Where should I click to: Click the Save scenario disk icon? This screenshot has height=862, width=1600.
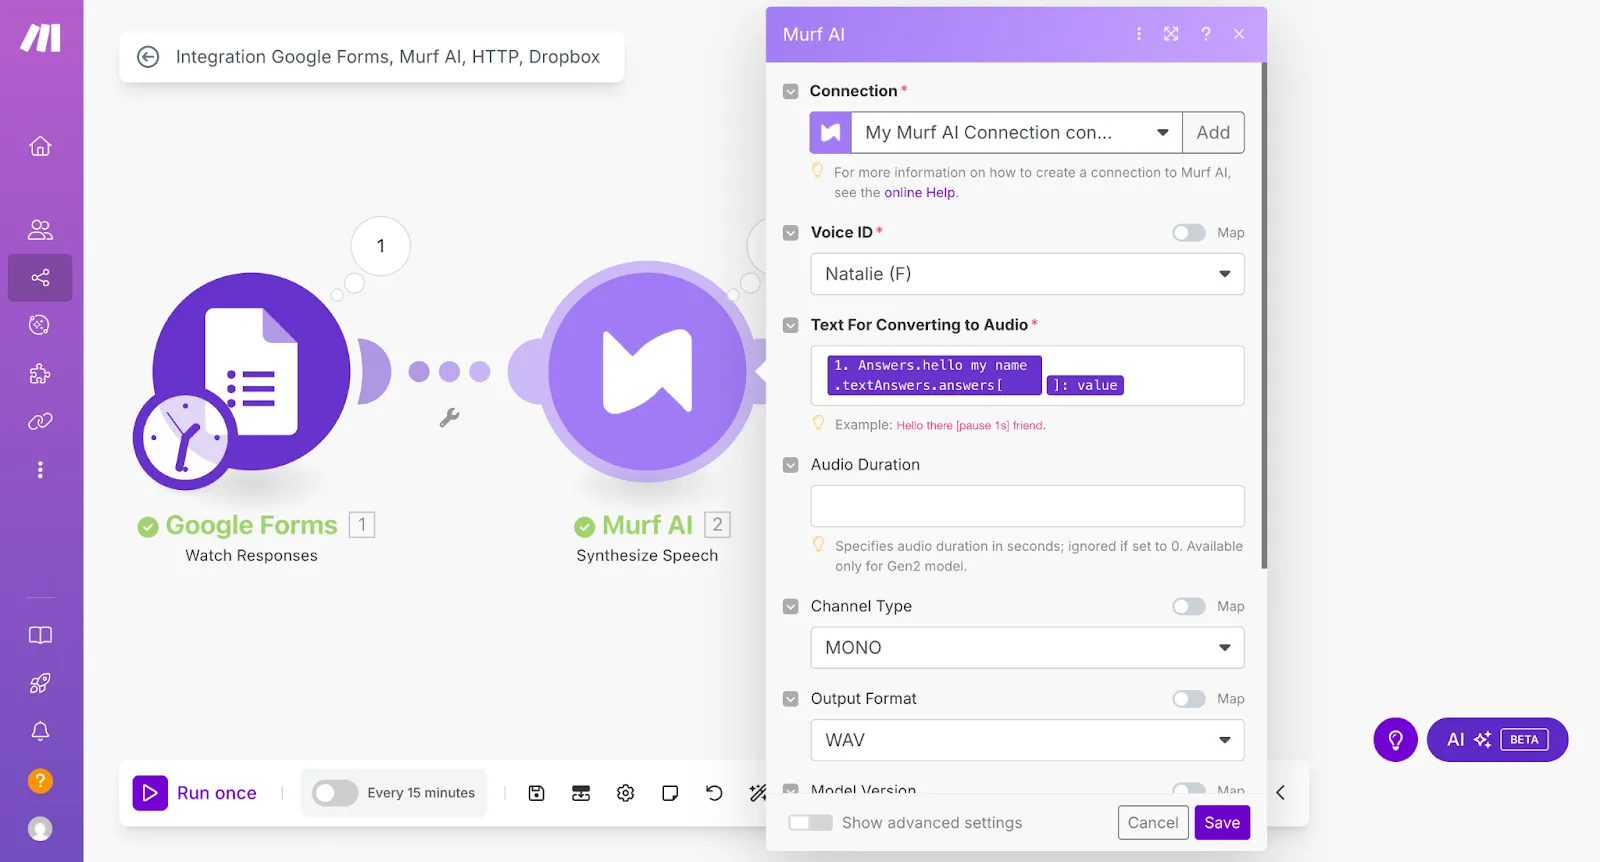pos(536,793)
